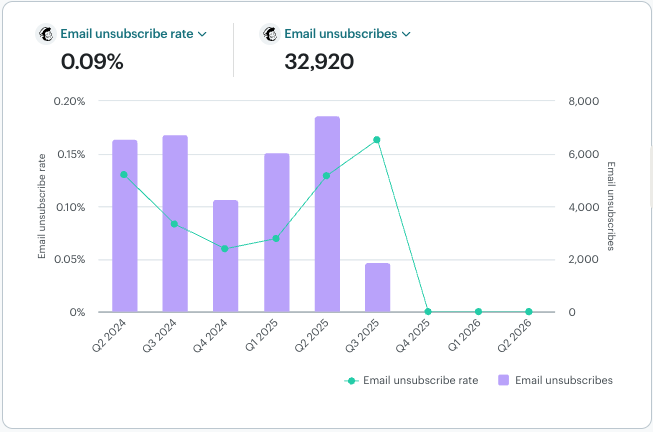Viewport: 653px width, 432px height.
Task: Click Mailchimp icon beside Email unsubscribes
Action: [271, 34]
